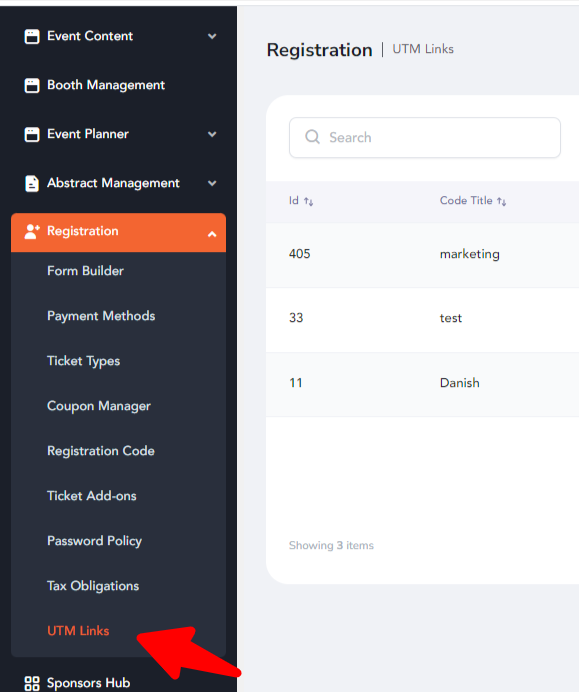Image resolution: width=579 pixels, height=692 pixels.
Task: Click the Booth Management calendar icon
Action: tap(32, 85)
